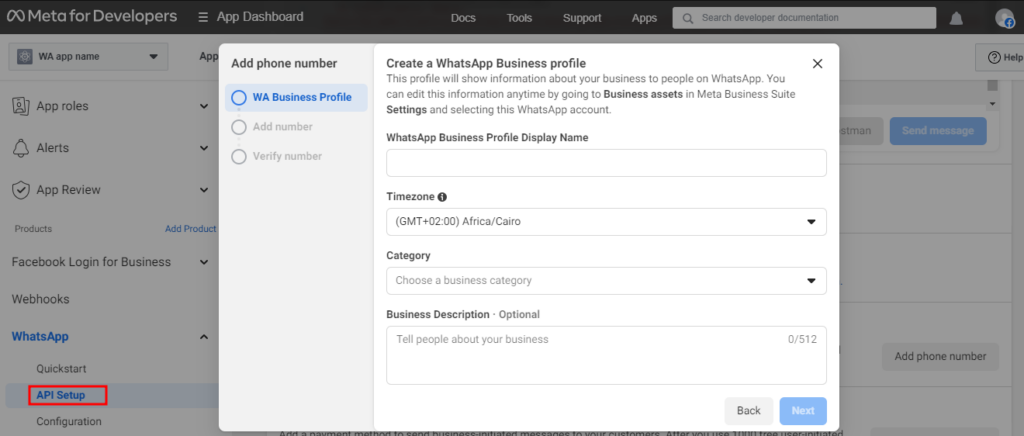The width and height of the screenshot is (1024, 436).
Task: Click the Back button in dialog
Action: click(749, 411)
